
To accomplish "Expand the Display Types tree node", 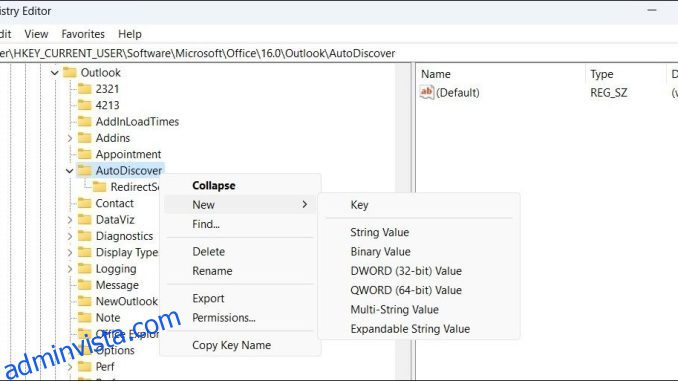I will tap(70, 253).
